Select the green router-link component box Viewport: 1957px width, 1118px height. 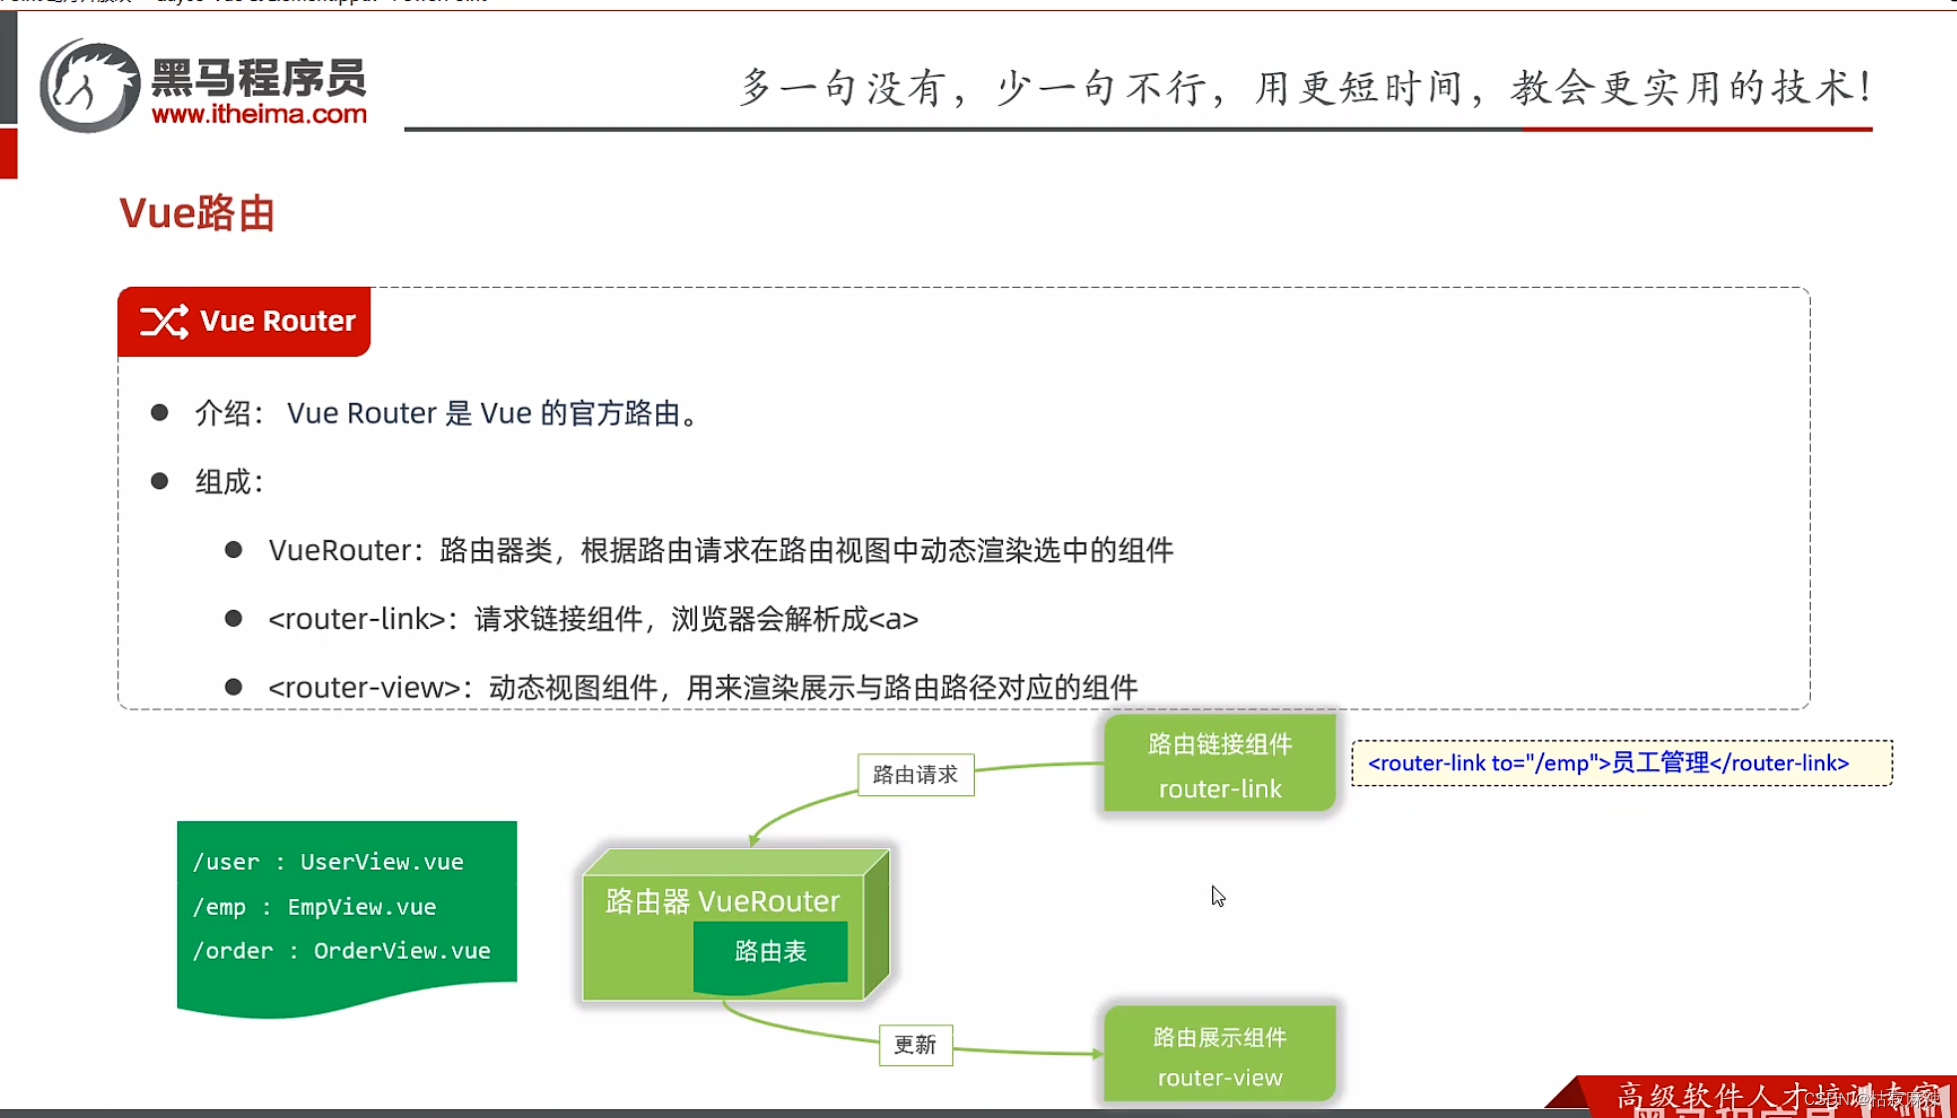coord(1219,763)
